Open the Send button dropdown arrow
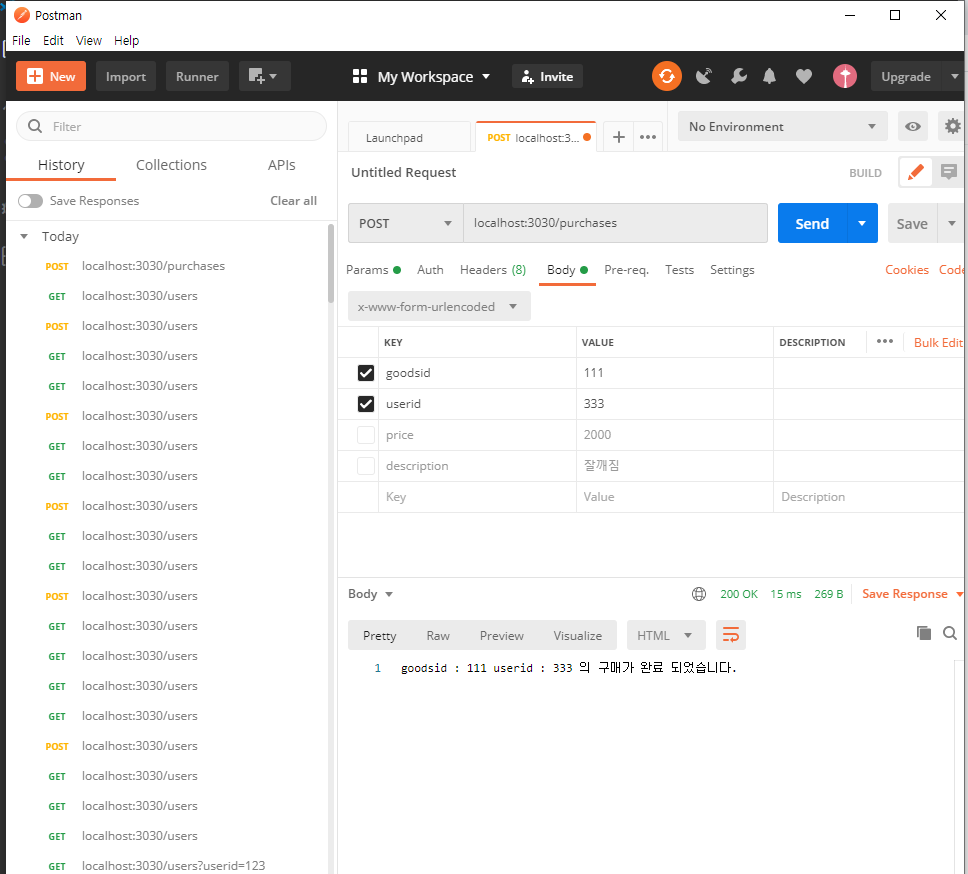968x874 pixels. click(862, 223)
